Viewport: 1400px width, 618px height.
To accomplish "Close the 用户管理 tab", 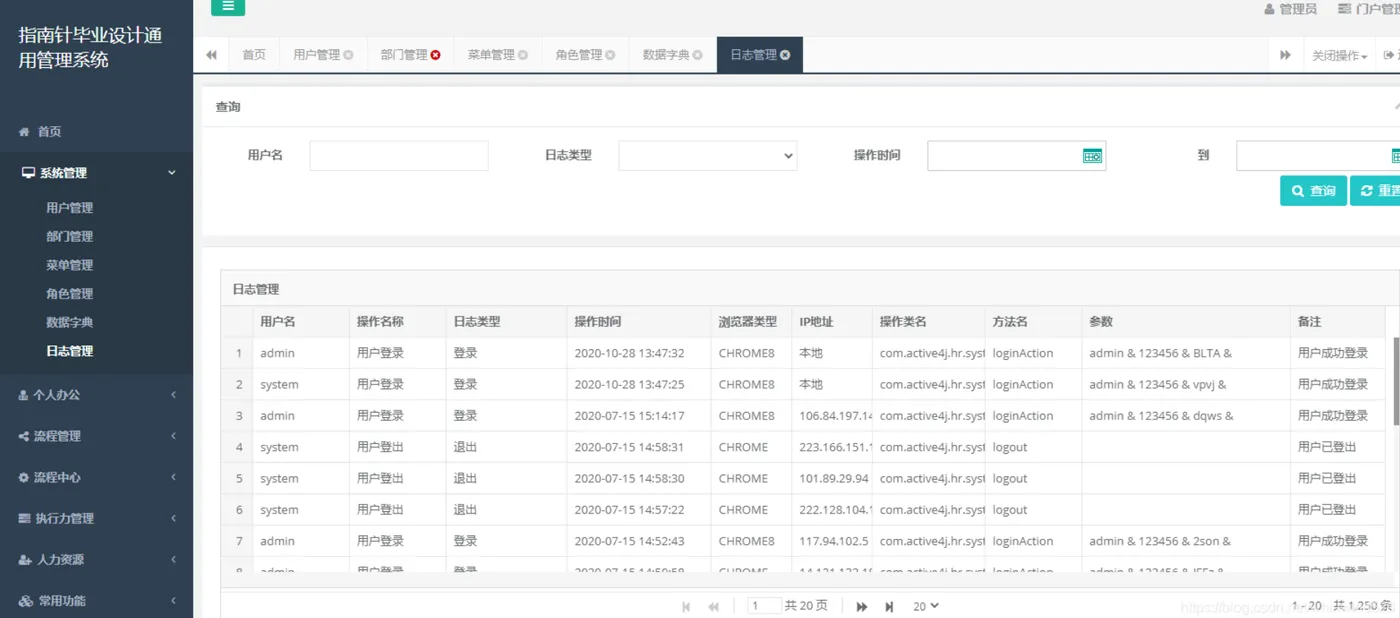I will [x=348, y=55].
